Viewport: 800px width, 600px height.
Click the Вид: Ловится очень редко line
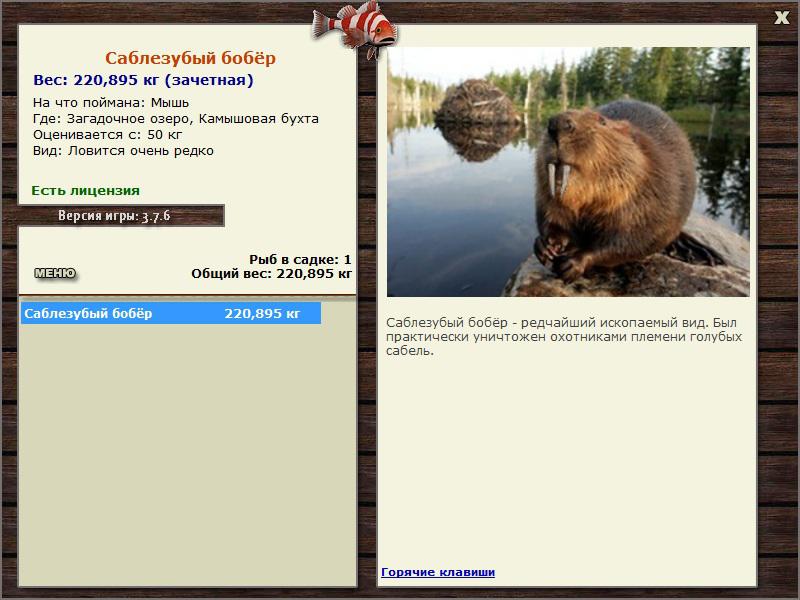[x=123, y=151]
